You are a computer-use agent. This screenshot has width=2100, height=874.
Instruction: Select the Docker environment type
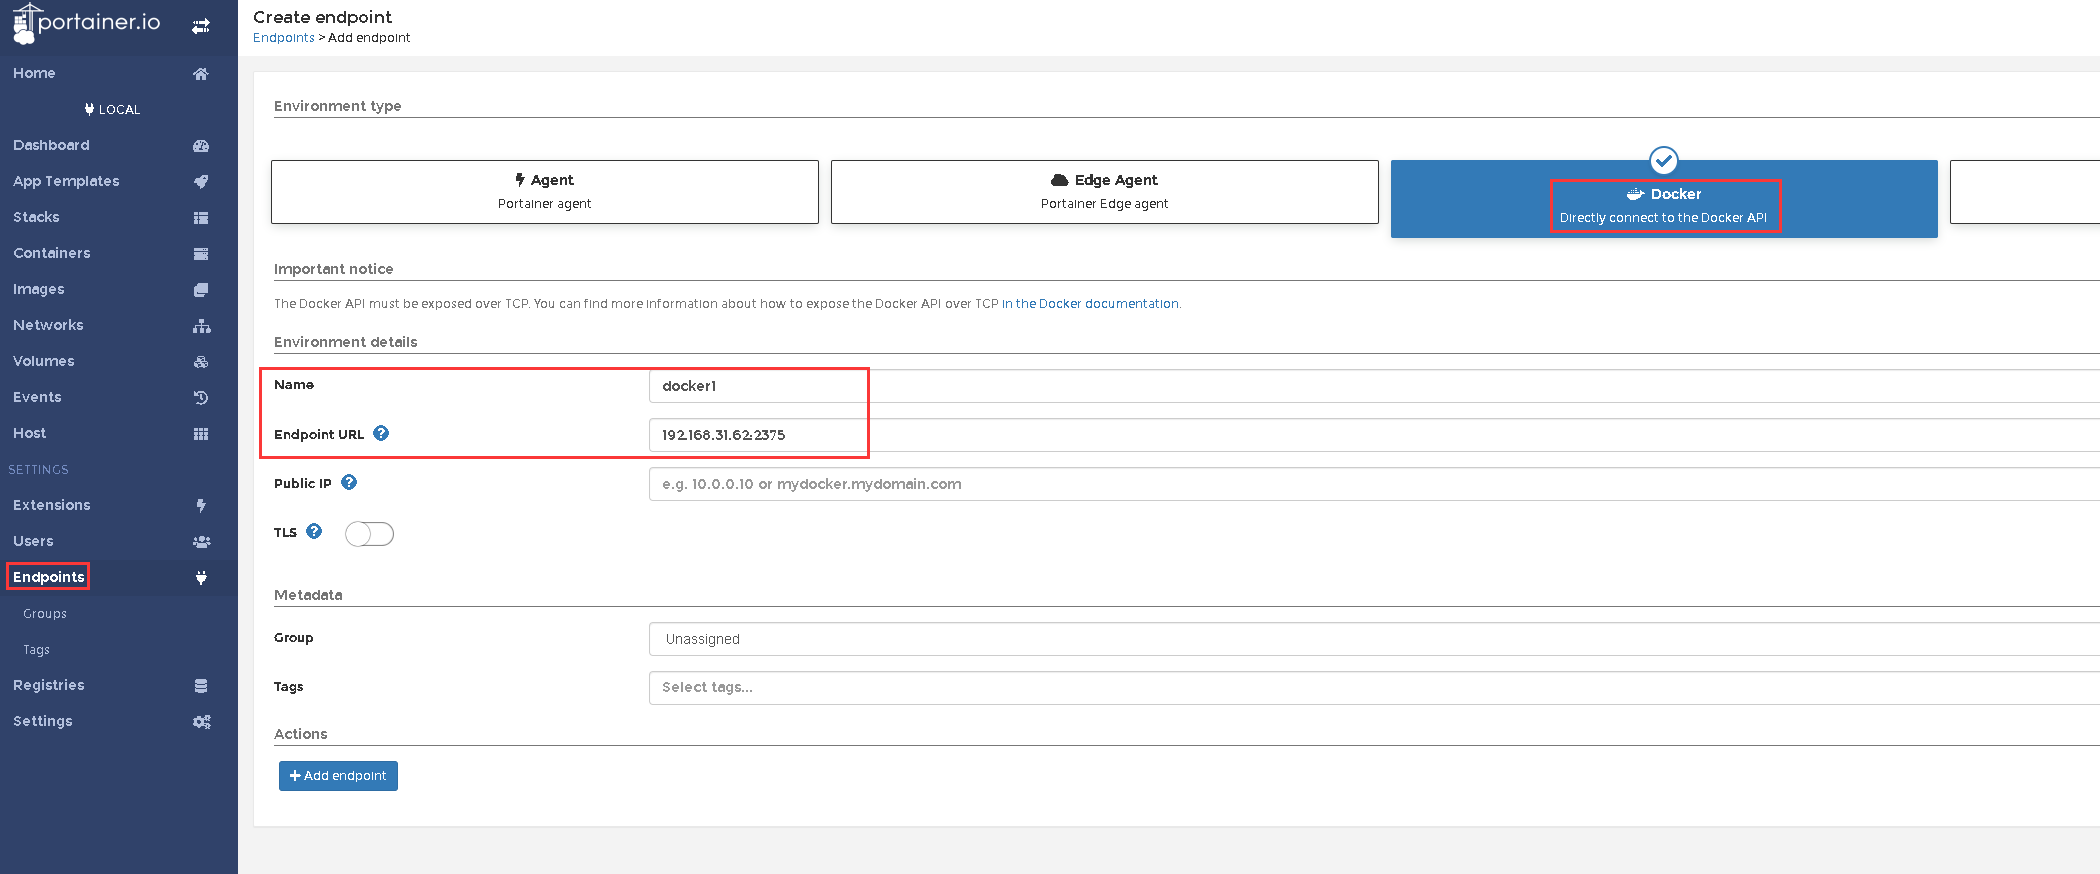[1664, 199]
